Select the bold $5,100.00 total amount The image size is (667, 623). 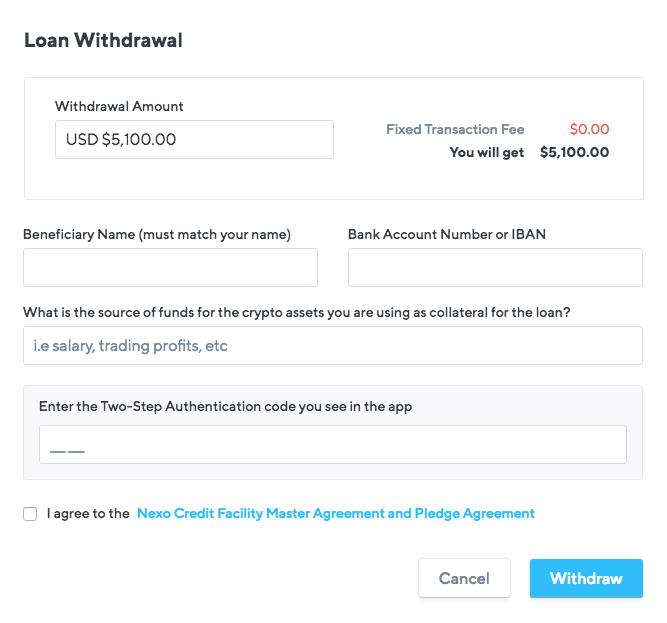point(574,152)
